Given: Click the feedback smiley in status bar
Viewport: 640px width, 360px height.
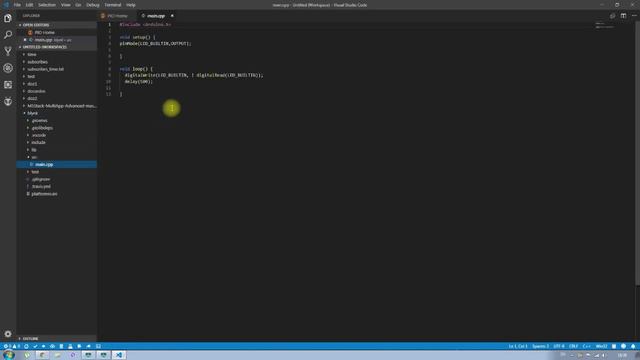Looking at the screenshot, I should pos(623,346).
